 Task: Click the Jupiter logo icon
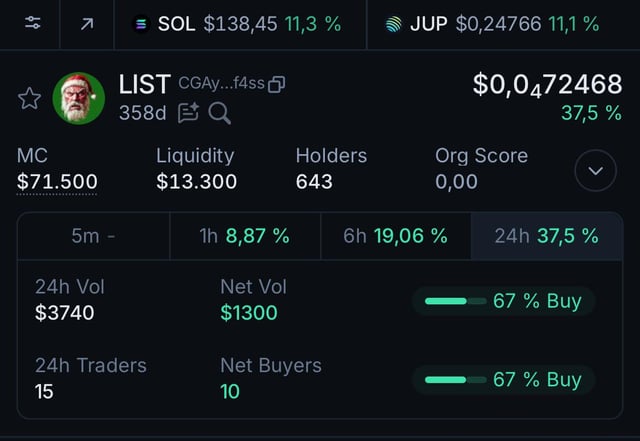click(x=394, y=24)
